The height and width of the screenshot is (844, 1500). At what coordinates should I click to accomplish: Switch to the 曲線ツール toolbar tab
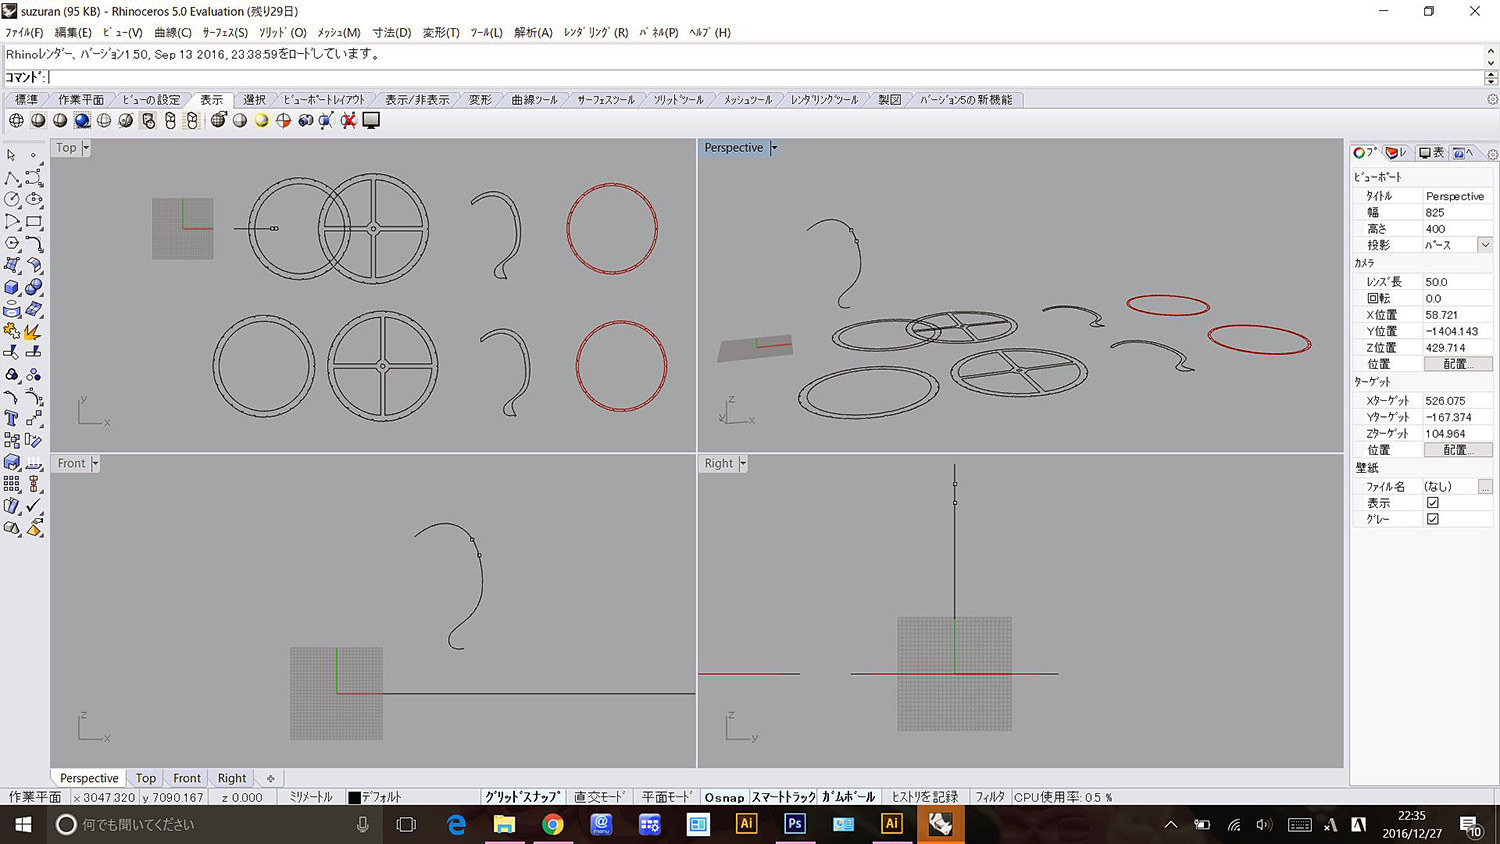click(534, 100)
